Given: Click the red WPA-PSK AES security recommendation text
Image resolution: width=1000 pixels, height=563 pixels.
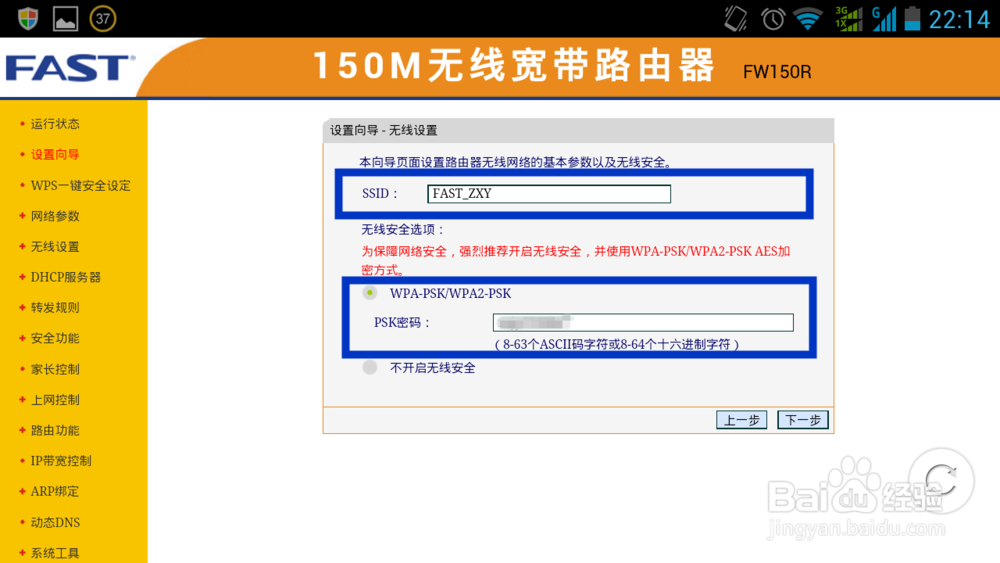Looking at the screenshot, I should 576,260.
